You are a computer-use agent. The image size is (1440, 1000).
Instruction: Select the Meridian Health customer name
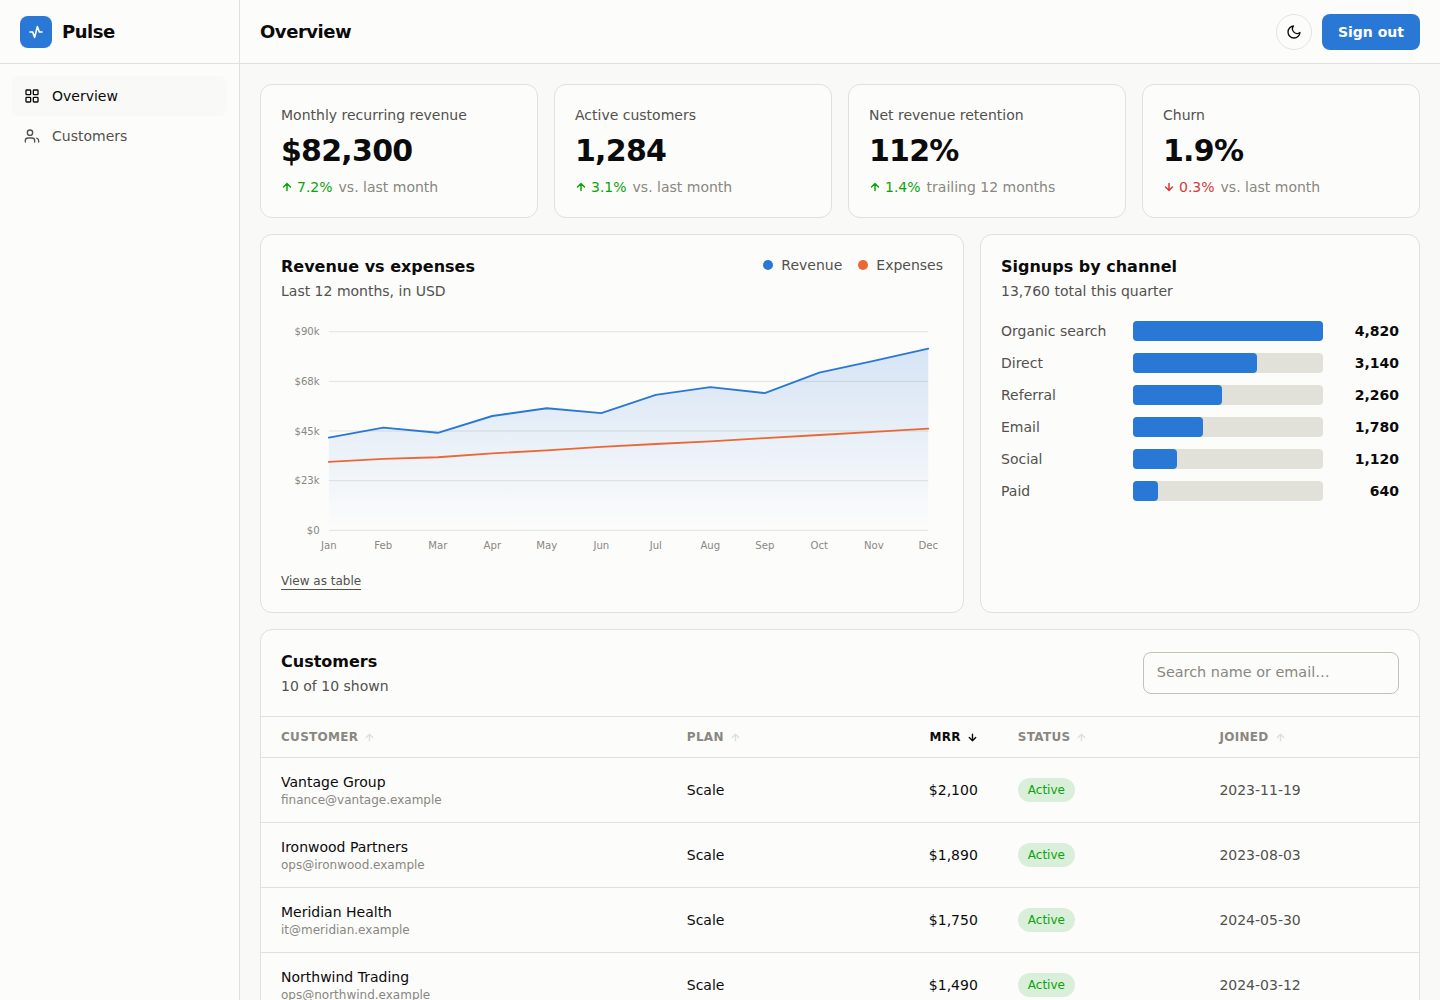336,912
